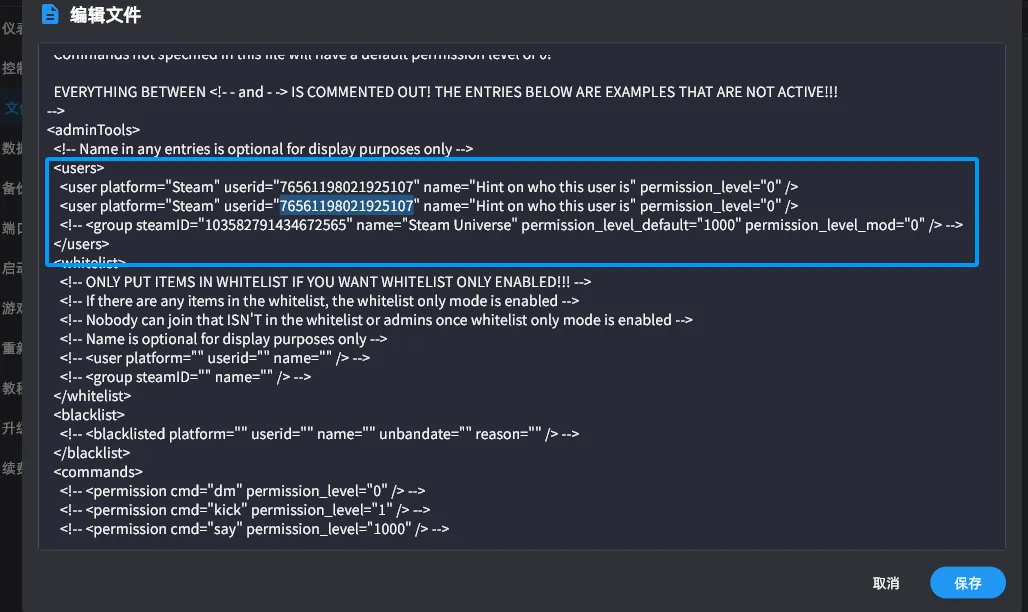Select the highlighted blue 文 sidebar item
This screenshot has height=612, width=1028.
(12, 108)
